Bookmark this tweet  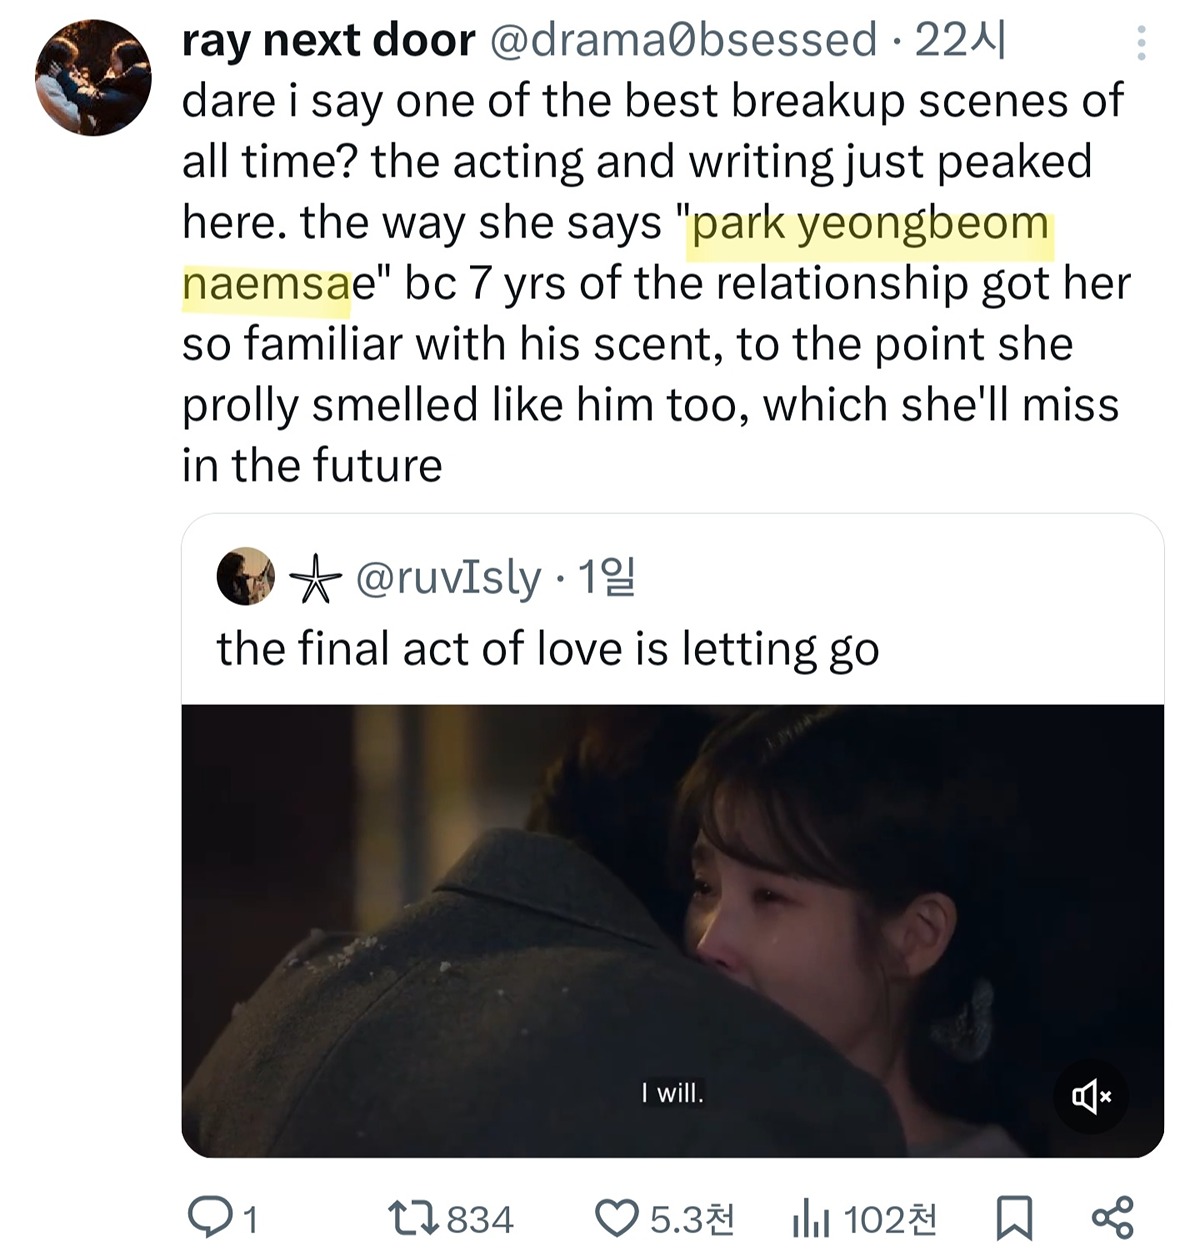[x=1014, y=1218]
